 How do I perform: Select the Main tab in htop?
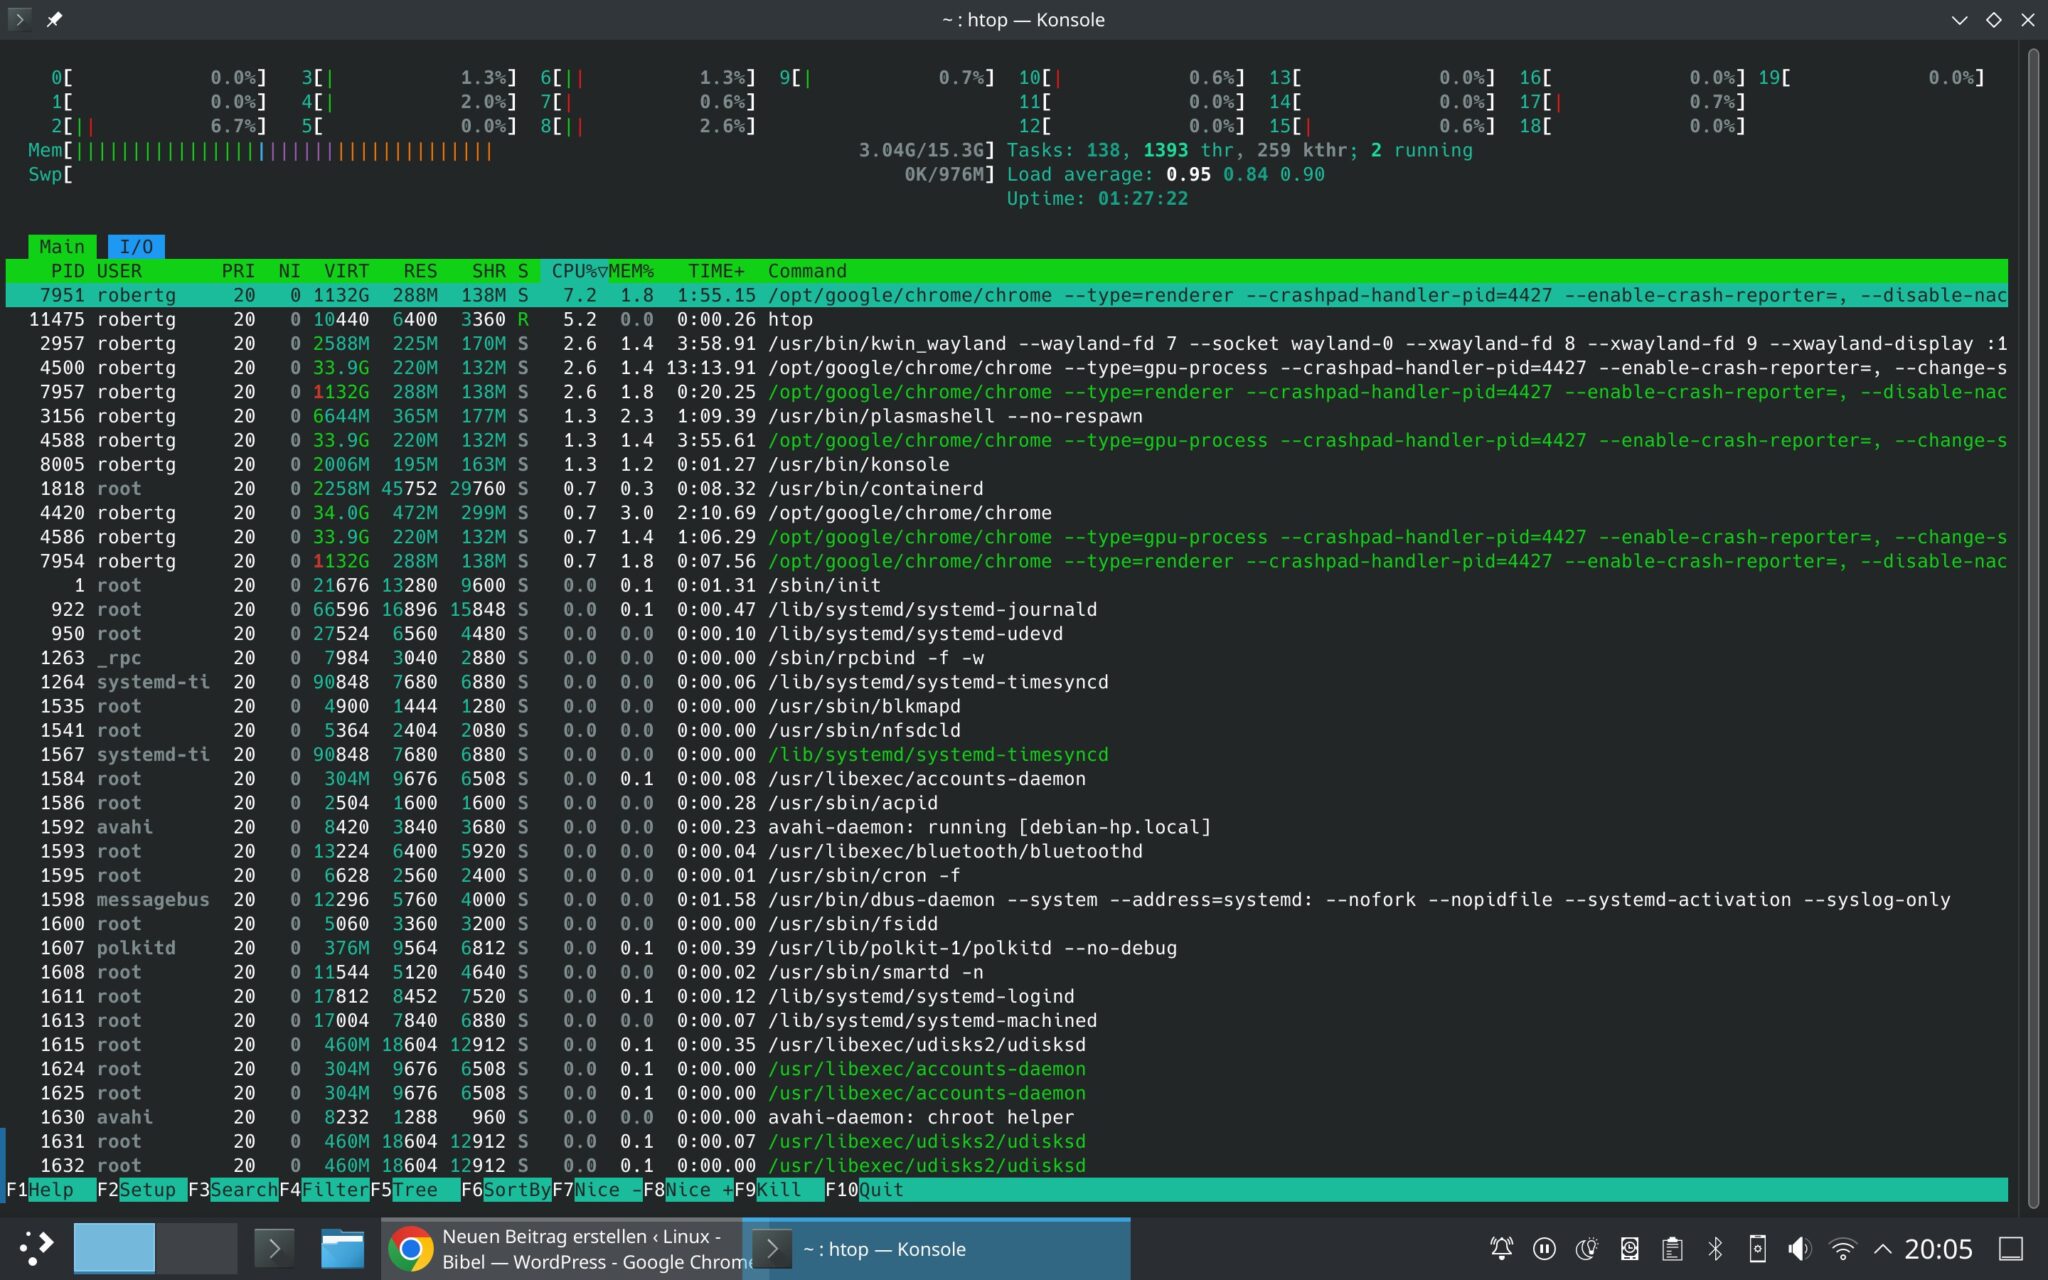62,246
